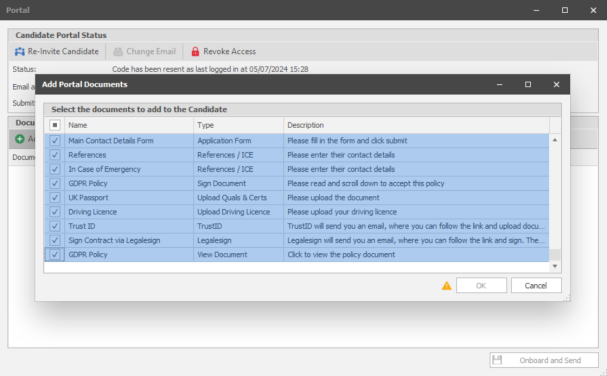Close the Portal window
The width and height of the screenshot is (607, 376).
593,10
